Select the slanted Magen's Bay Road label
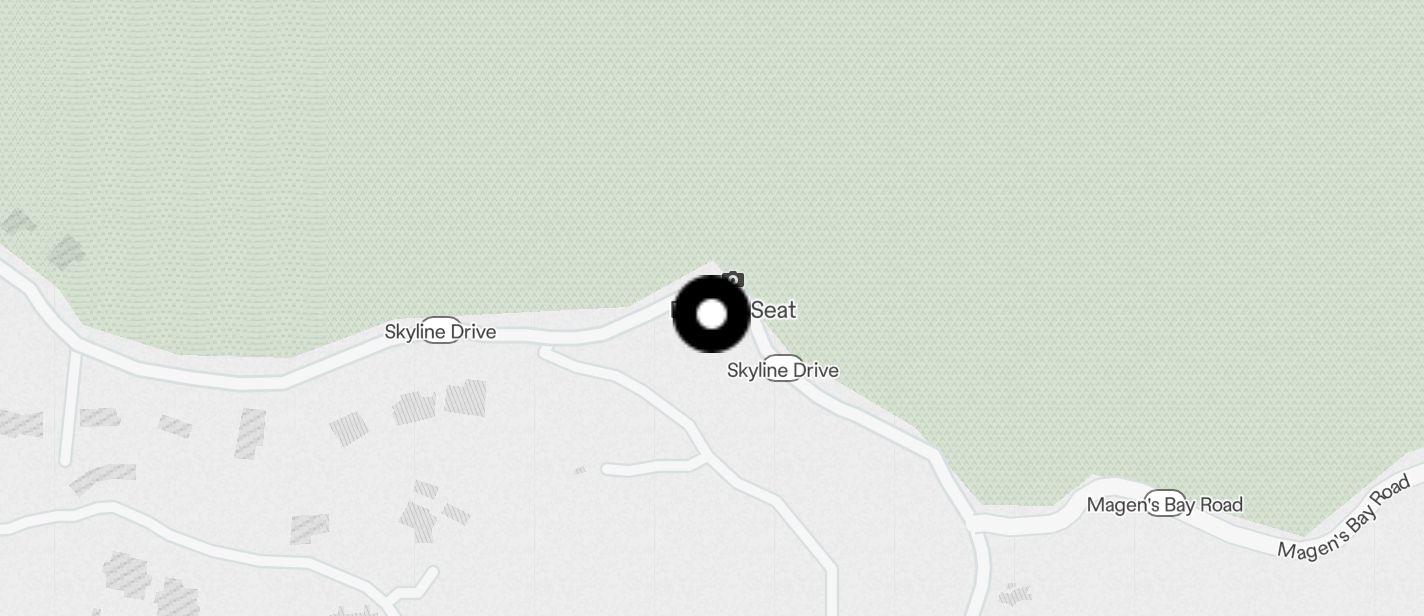The height and width of the screenshot is (616, 1424). [x=1344, y=519]
